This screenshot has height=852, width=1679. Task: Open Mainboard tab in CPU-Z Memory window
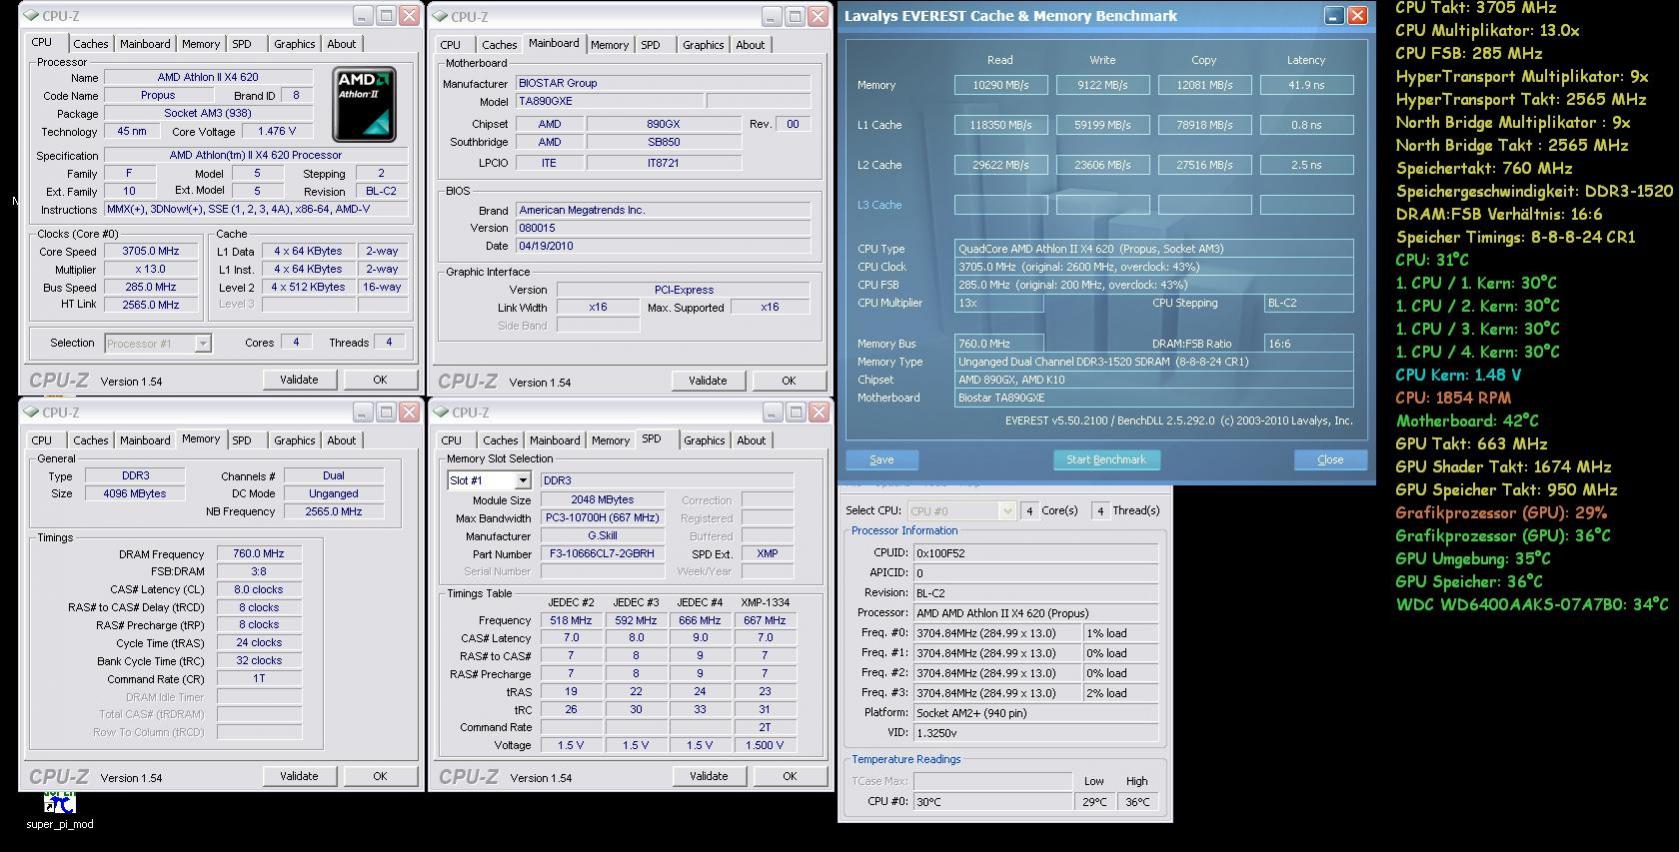coord(145,440)
